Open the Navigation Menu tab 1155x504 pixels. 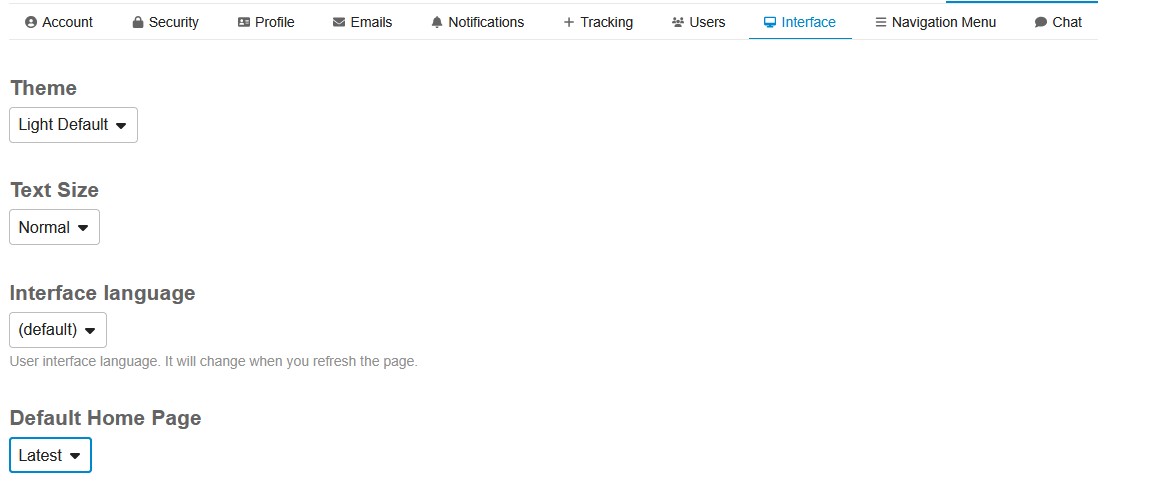[x=935, y=22]
